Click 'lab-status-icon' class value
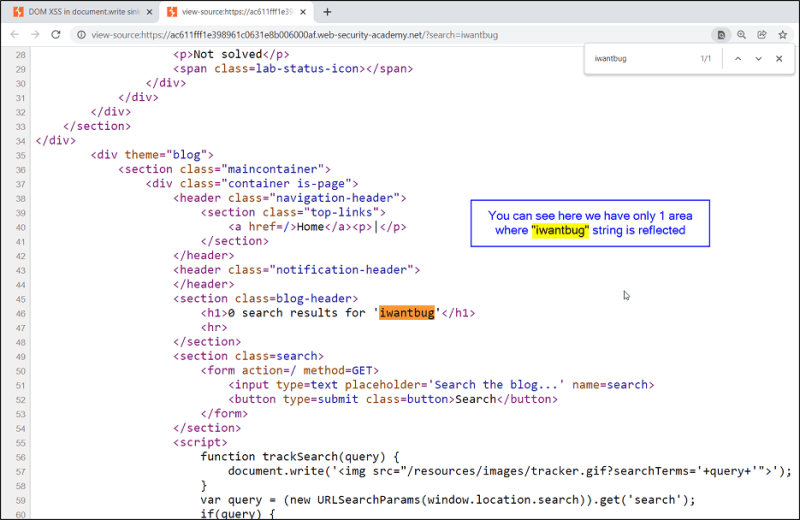The image size is (800, 520). click(307, 68)
